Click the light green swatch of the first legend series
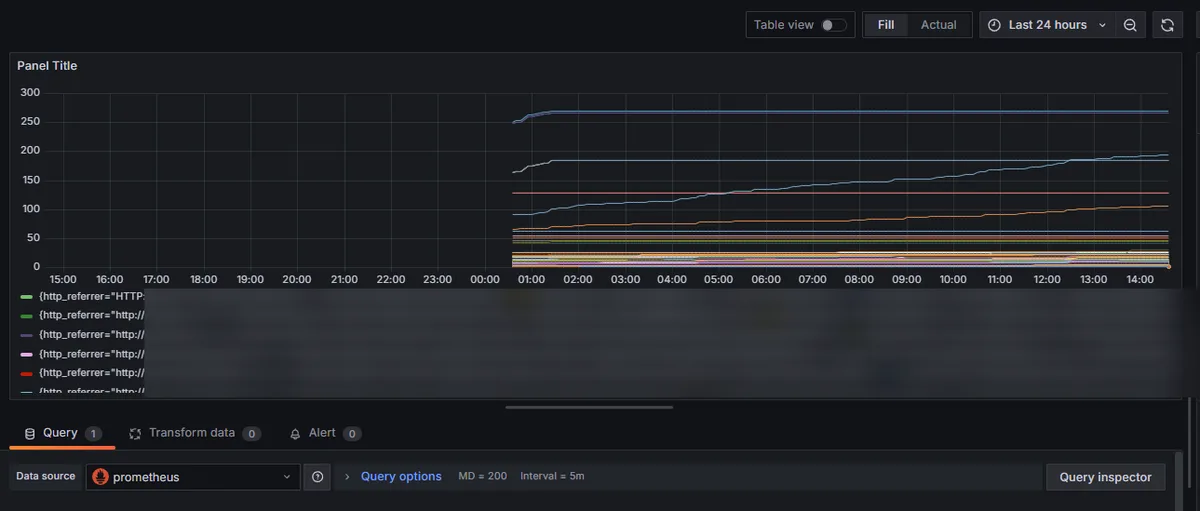 (26, 297)
